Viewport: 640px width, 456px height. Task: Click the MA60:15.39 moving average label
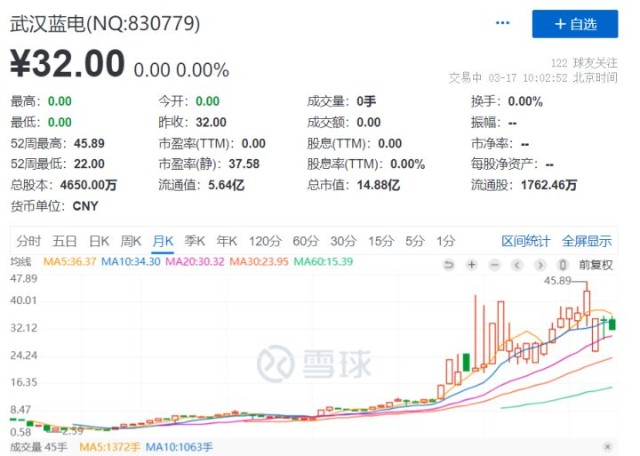pos(323,261)
